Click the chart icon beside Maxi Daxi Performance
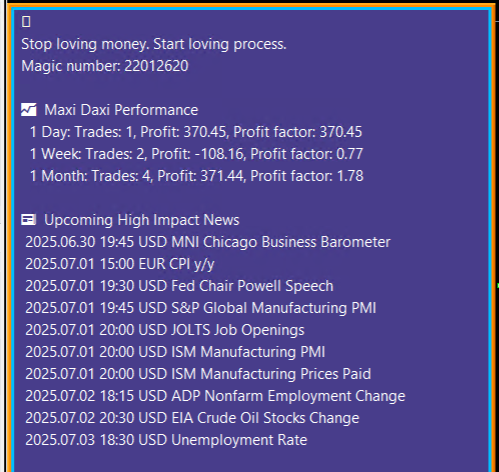Screen dimensions: 499x472 coord(29,110)
